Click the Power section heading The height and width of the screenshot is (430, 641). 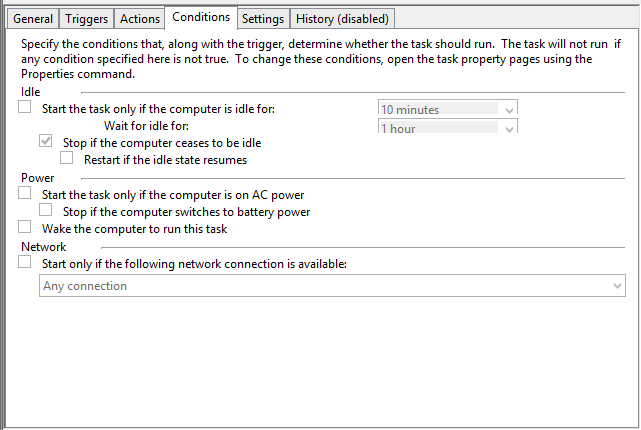[36, 178]
